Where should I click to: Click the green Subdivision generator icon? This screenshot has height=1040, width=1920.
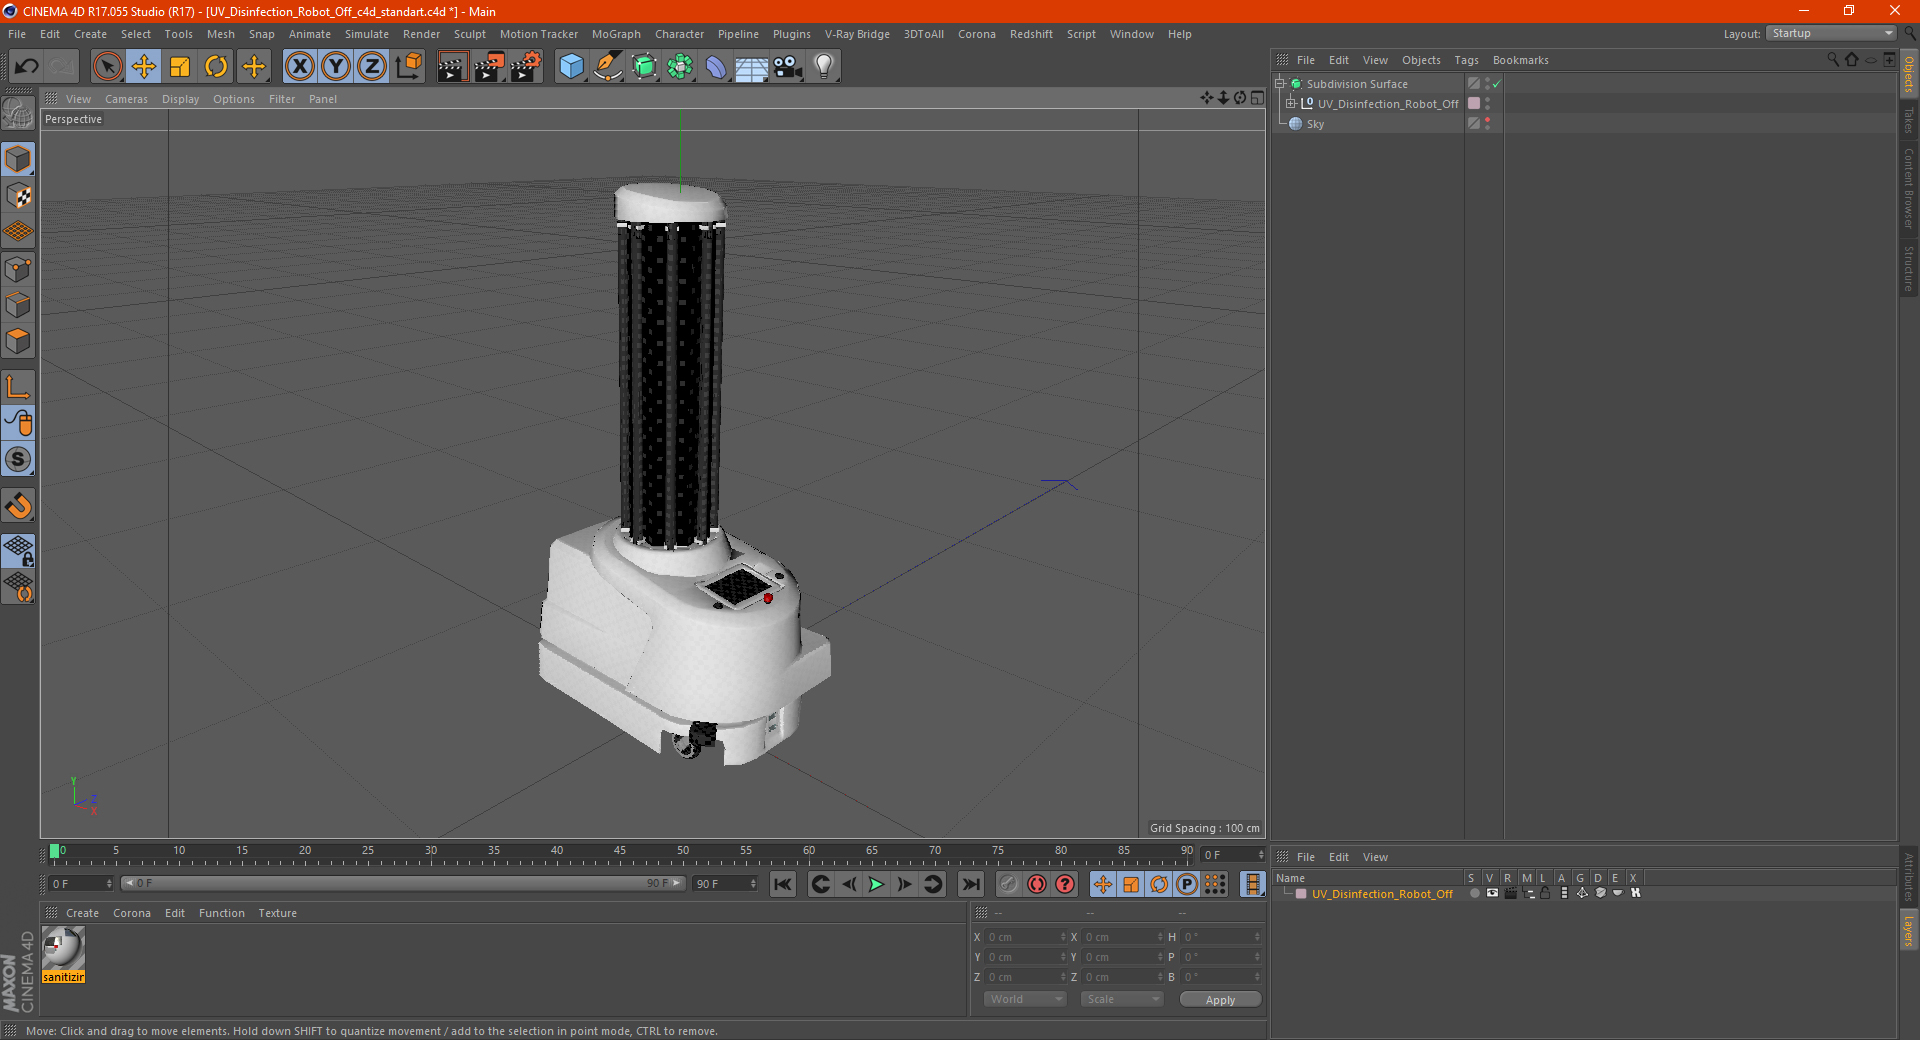[644, 67]
